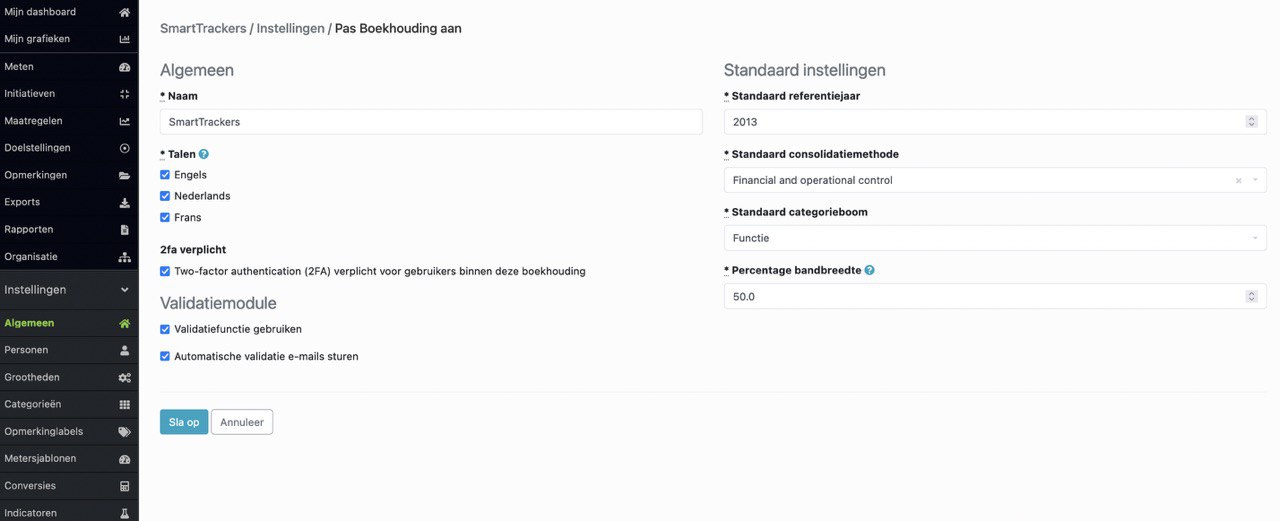The image size is (1280, 521).
Task: Click the Sla op button
Action: pos(184,422)
